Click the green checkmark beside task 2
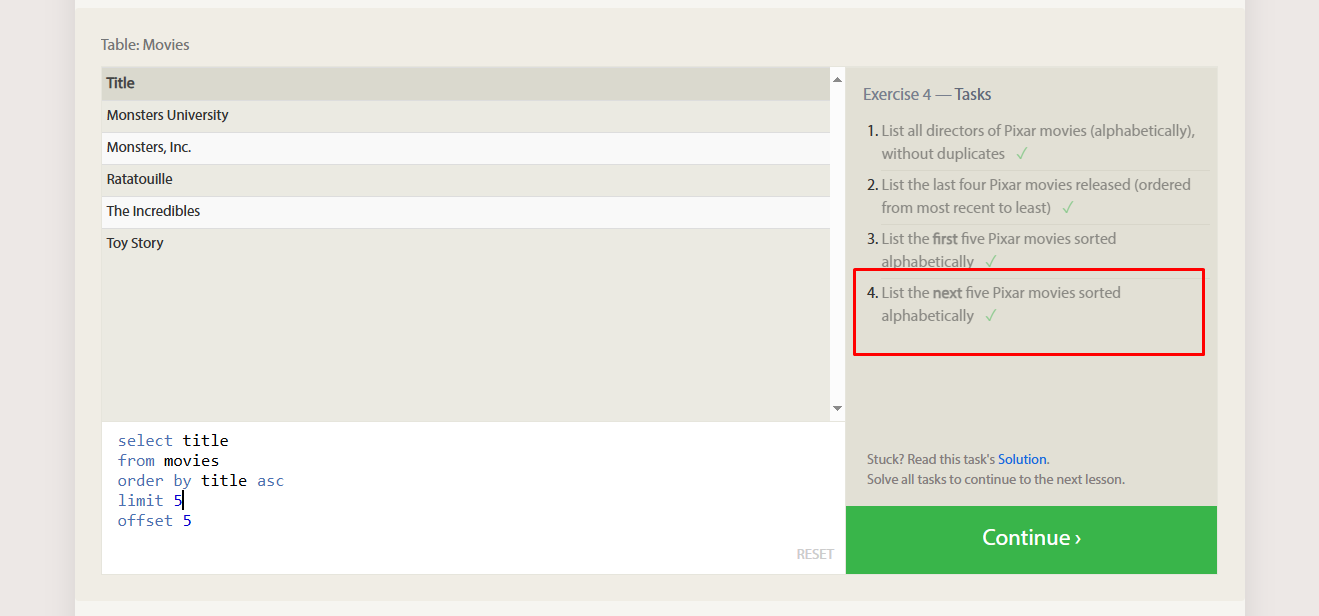The image size is (1319, 616). coord(1068,208)
